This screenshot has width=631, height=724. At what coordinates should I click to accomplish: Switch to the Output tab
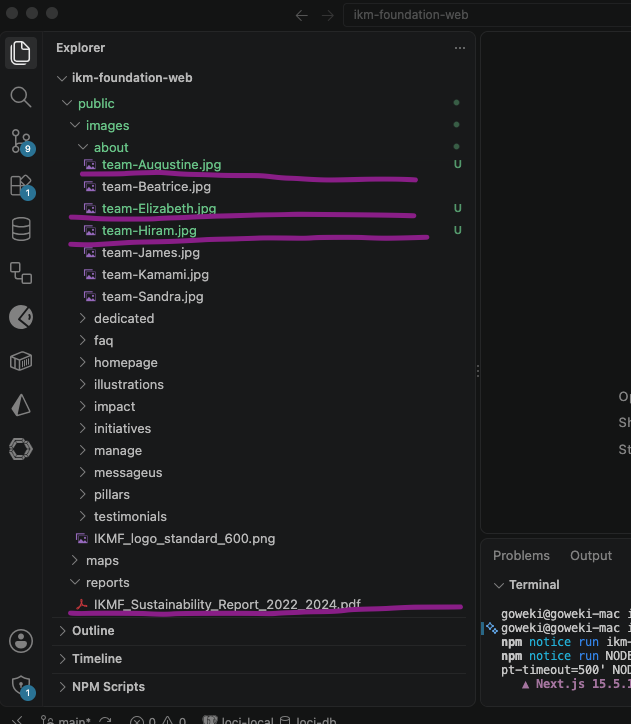click(x=591, y=555)
